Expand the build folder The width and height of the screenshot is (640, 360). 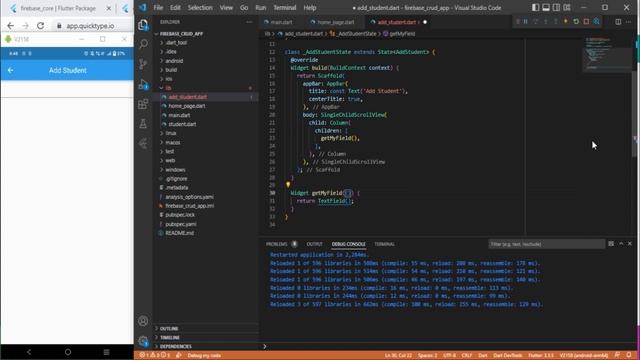click(x=171, y=70)
